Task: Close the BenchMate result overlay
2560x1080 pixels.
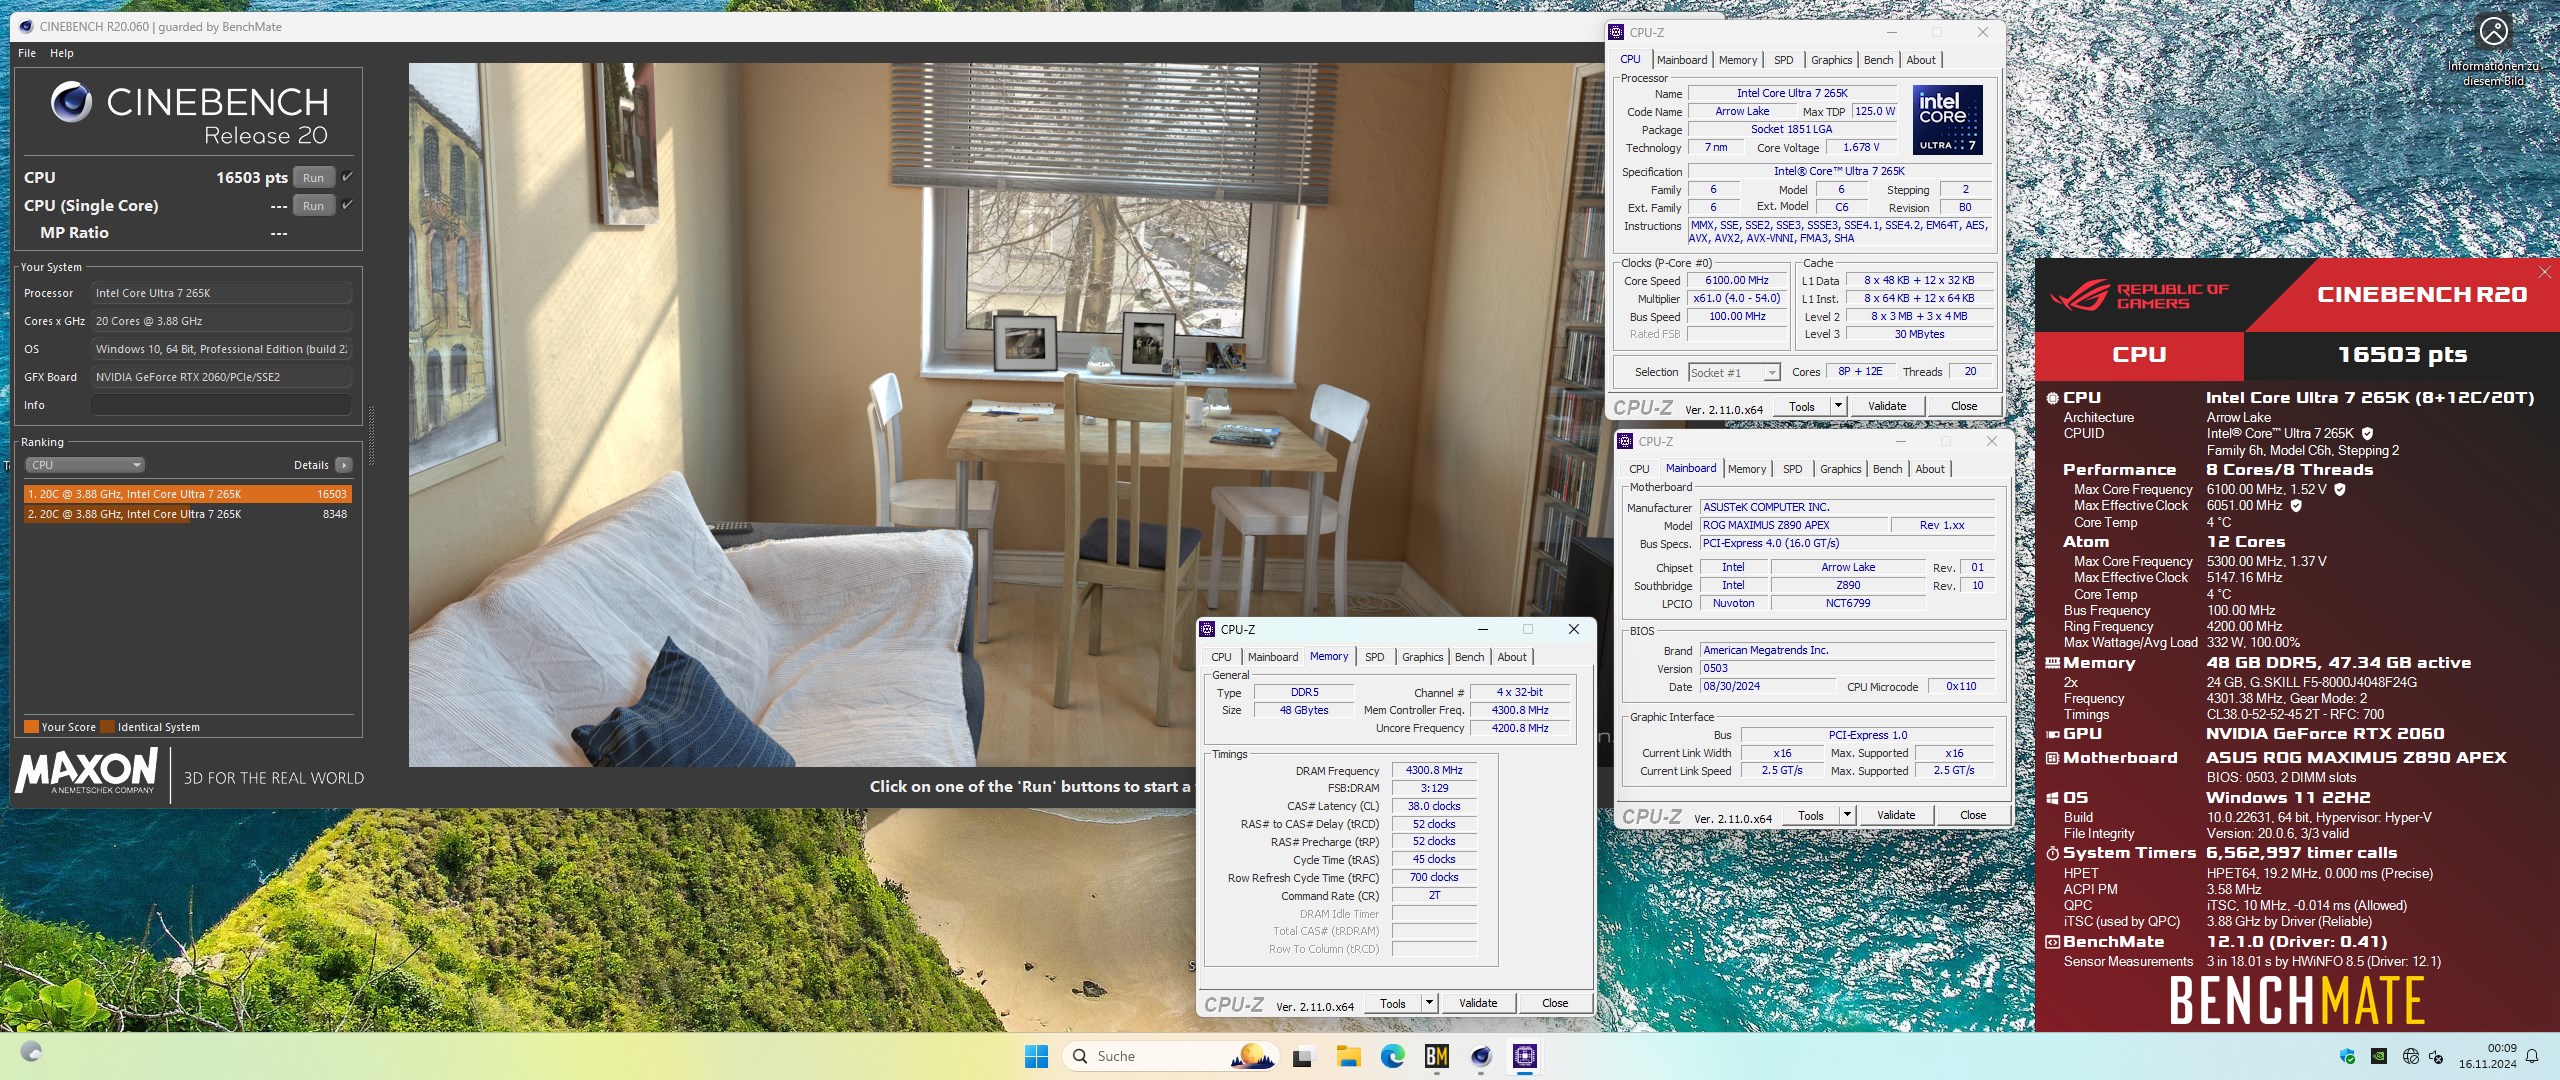Action: [x=2545, y=272]
